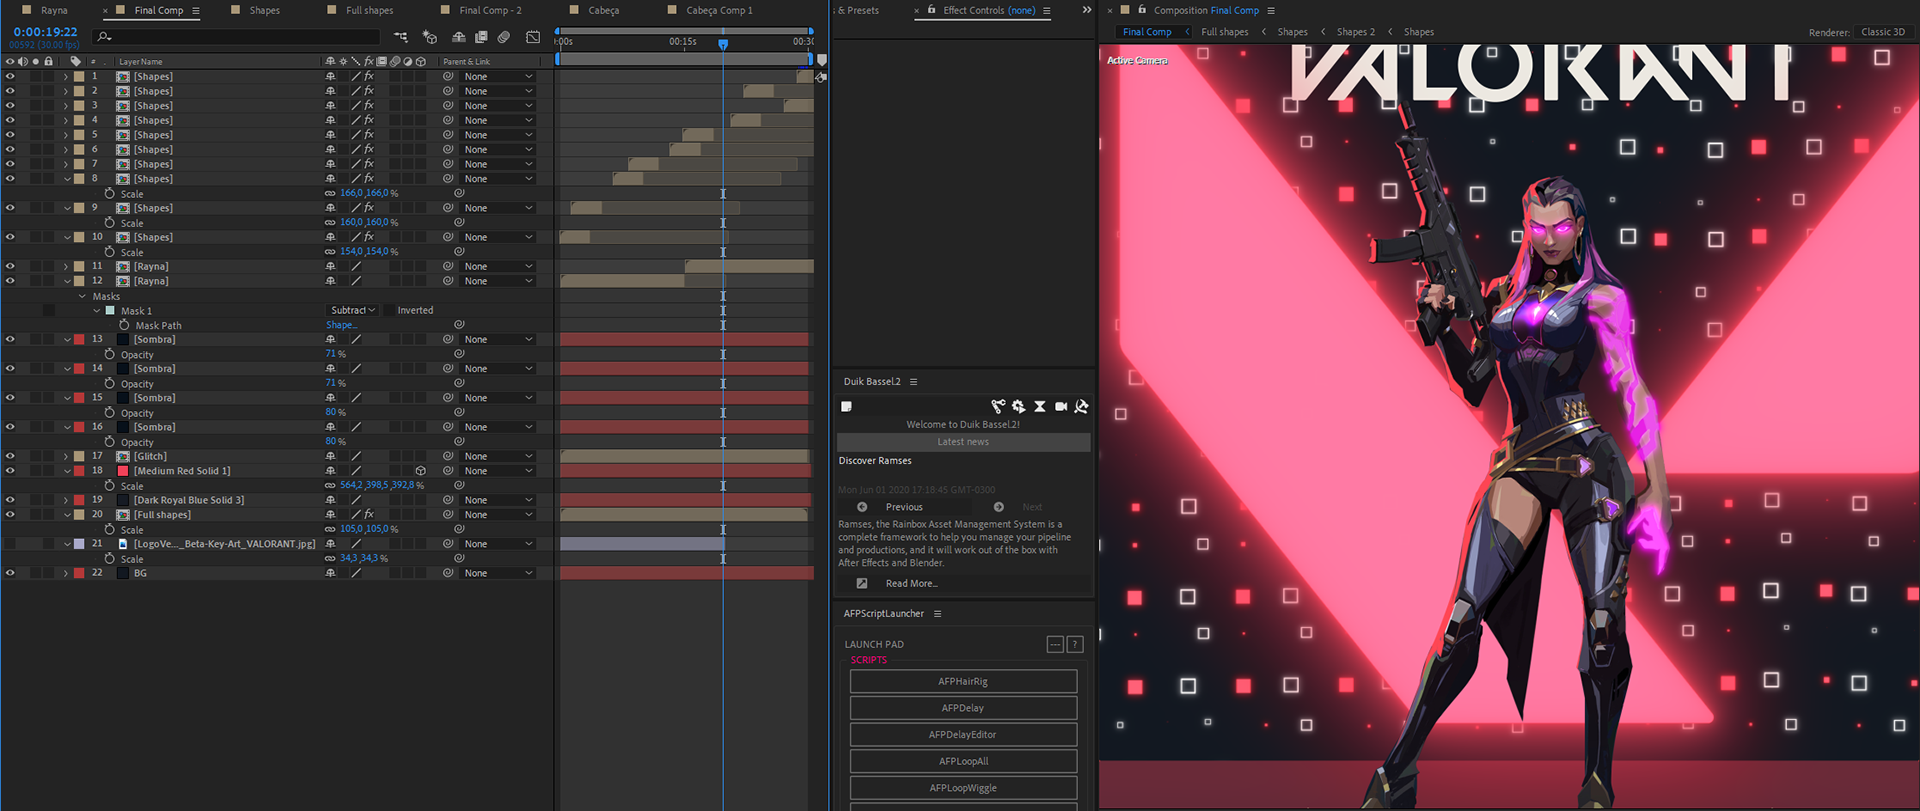Click current time indicator in timeline ruler

(x=723, y=44)
